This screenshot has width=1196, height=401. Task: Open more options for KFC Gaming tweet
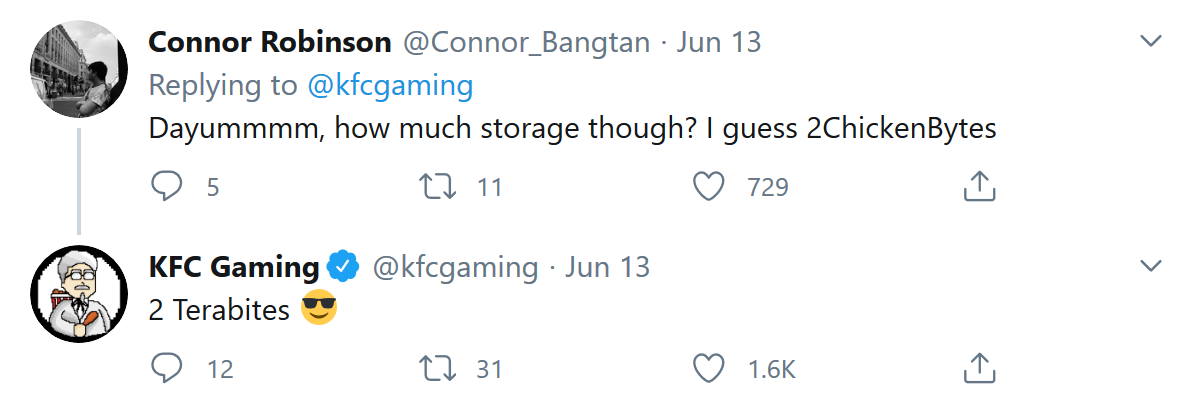1149,266
